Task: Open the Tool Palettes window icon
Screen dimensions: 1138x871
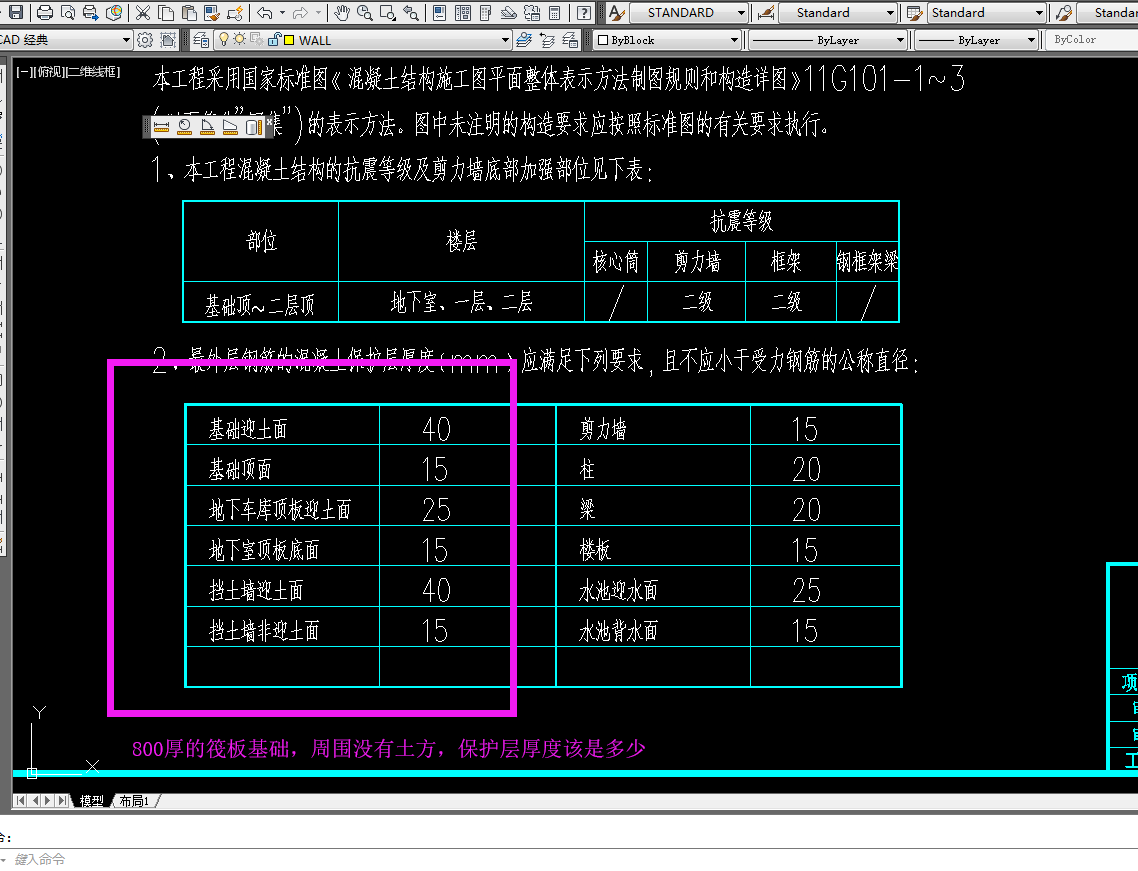Action: (x=486, y=12)
